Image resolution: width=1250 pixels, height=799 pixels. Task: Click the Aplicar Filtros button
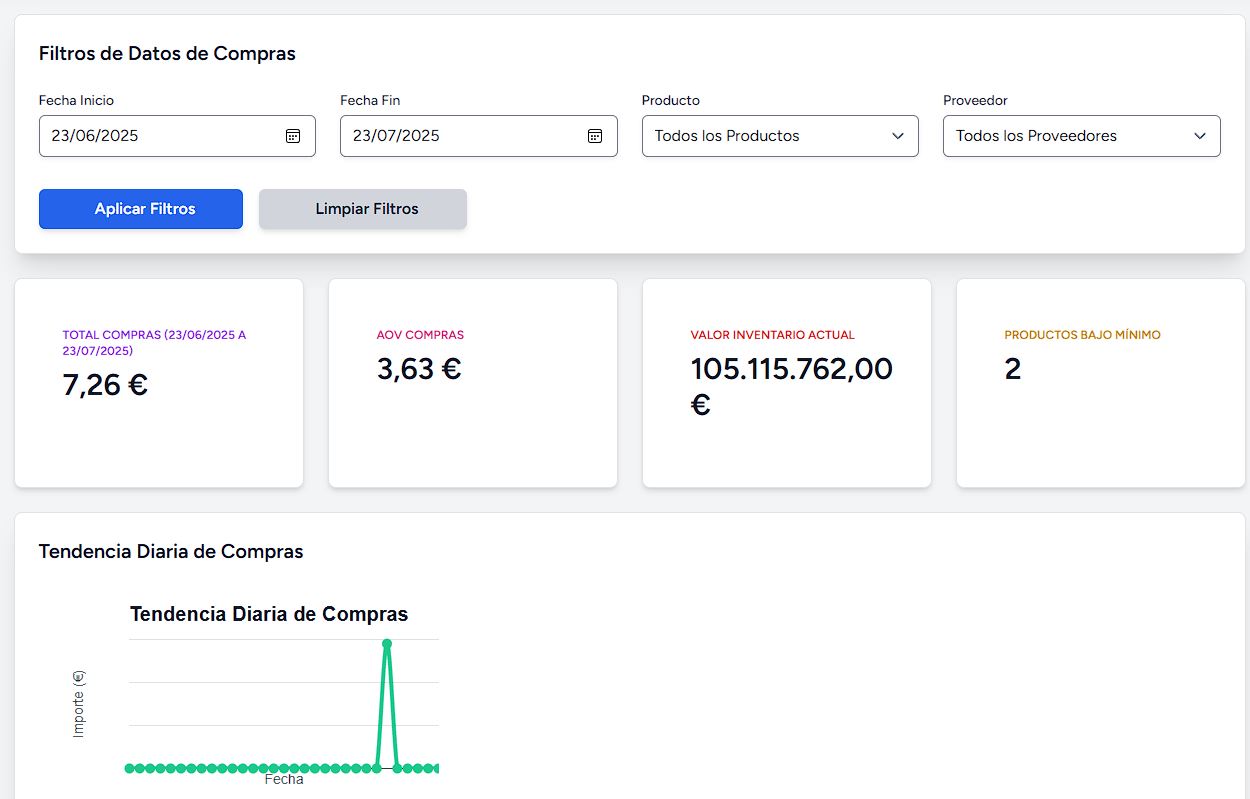(x=141, y=209)
